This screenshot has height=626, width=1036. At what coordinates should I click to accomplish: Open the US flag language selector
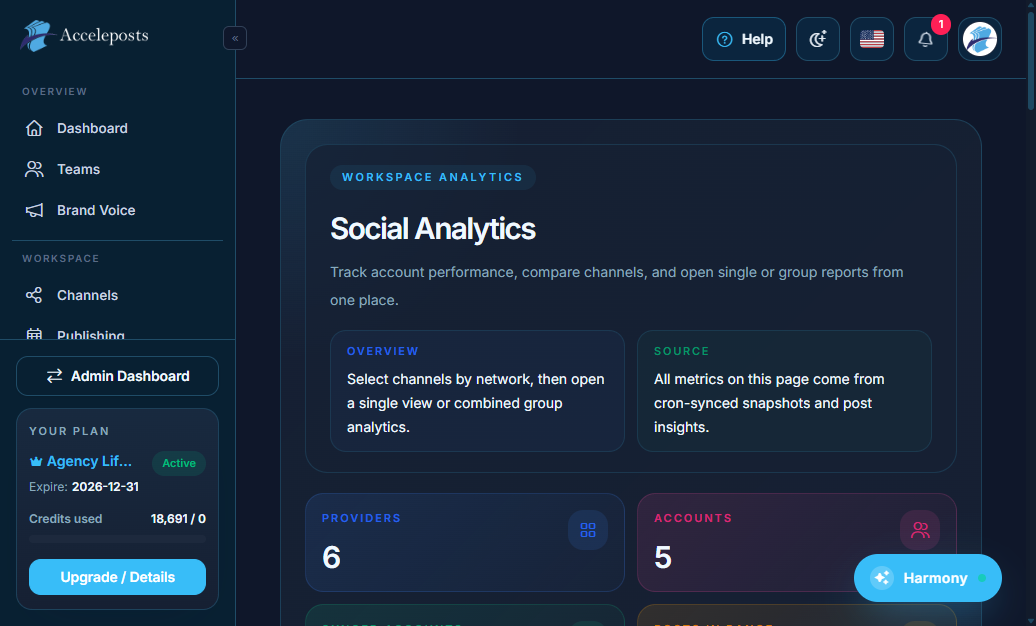click(x=872, y=39)
